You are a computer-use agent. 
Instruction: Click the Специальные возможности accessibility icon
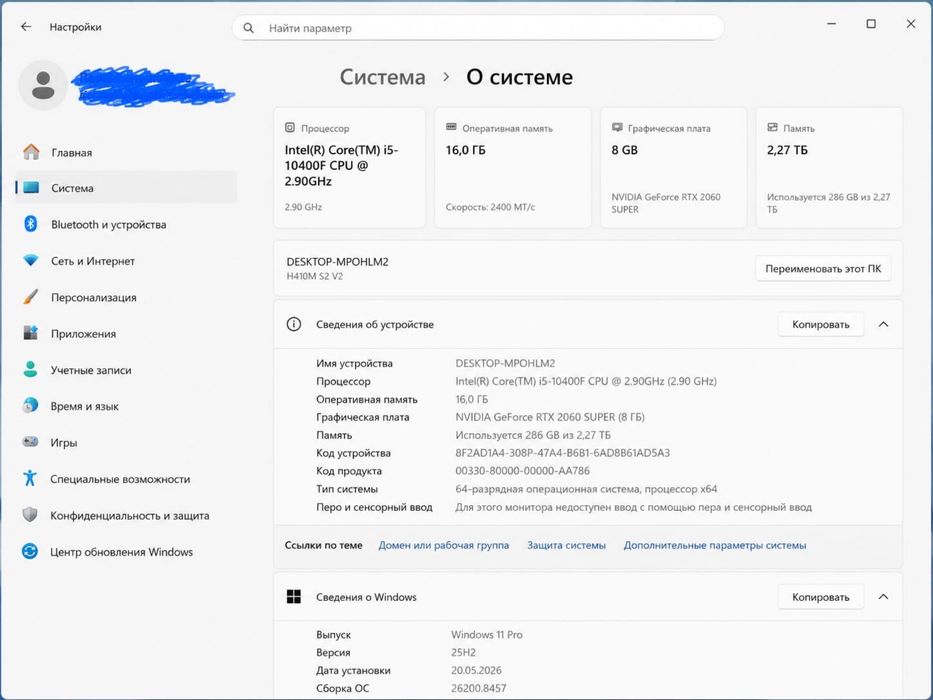[x=30, y=479]
